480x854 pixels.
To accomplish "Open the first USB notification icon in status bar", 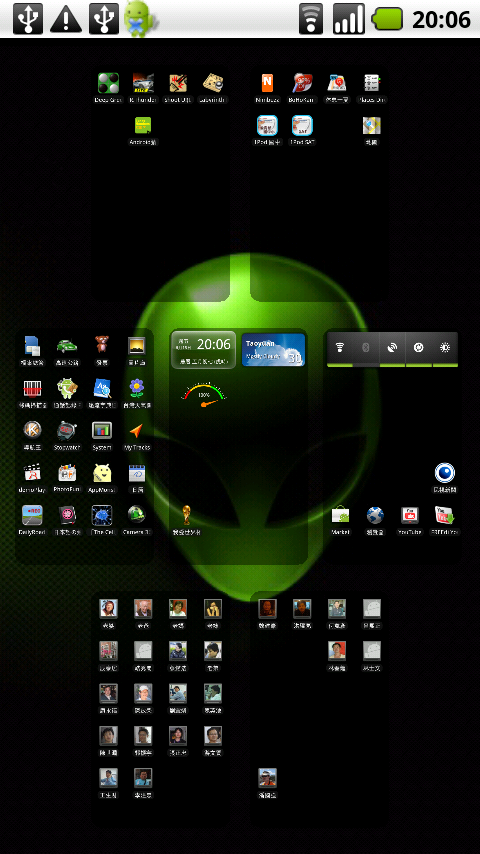I will 28,19.
